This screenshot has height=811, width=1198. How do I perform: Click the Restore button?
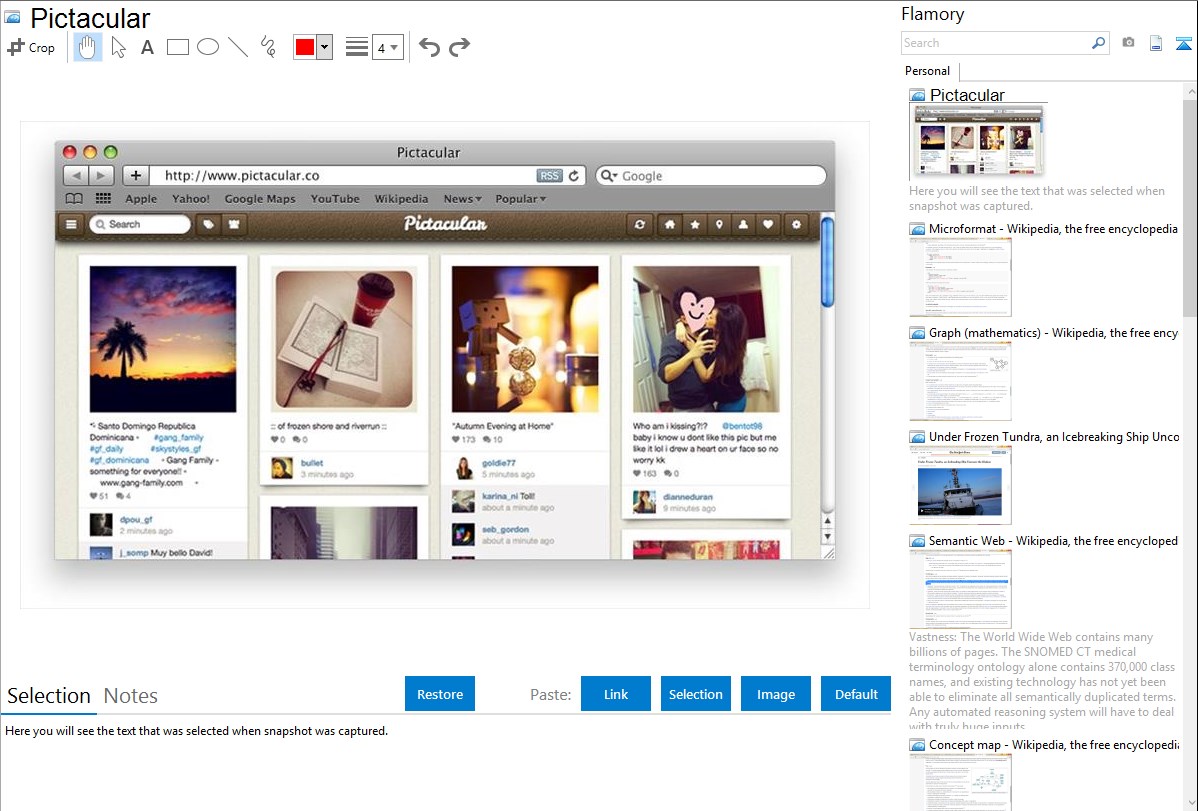[440, 694]
